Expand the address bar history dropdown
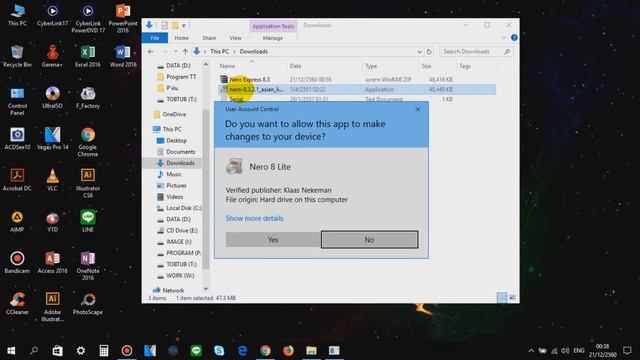640x360 pixels. (x=419, y=52)
